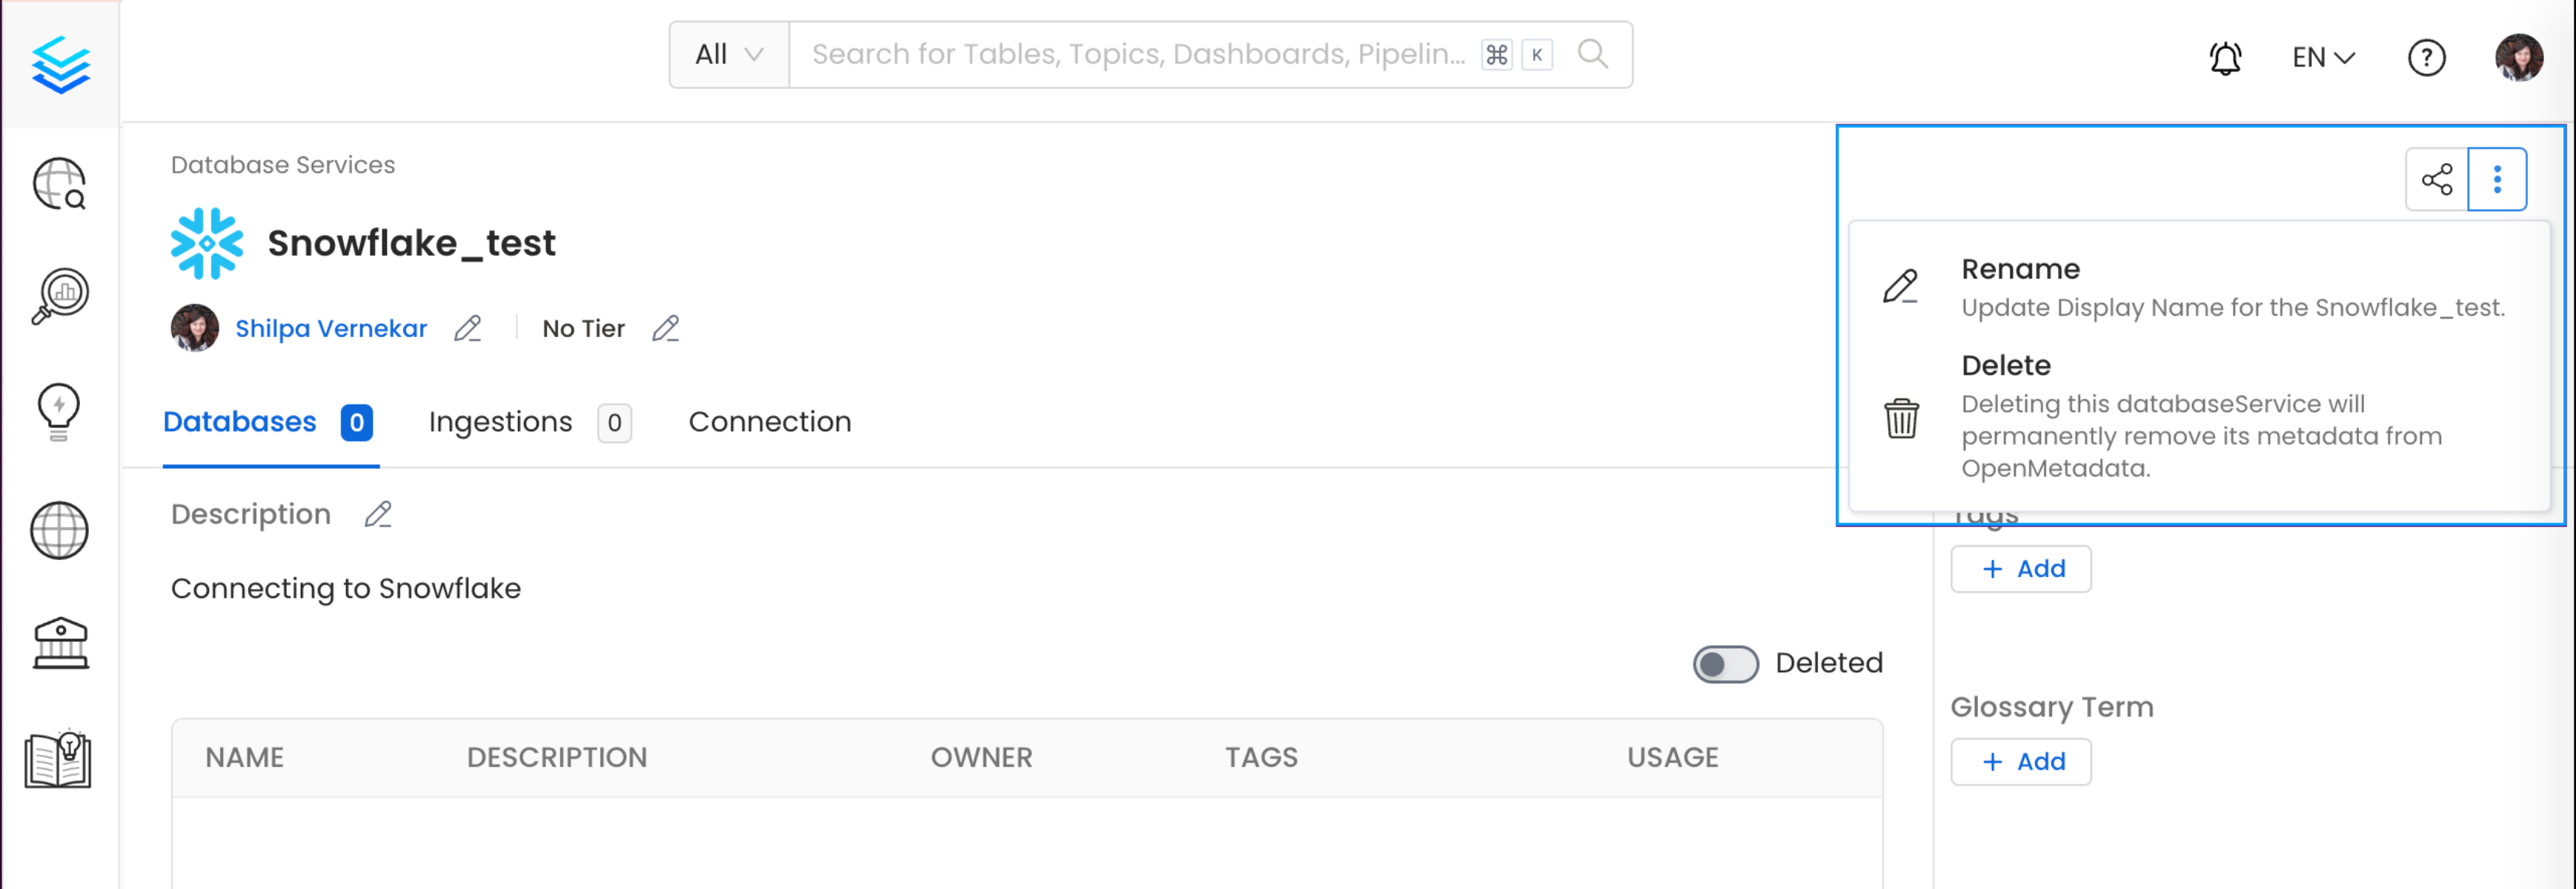2576x889 pixels.
Task: Click the notification bell icon
Action: click(x=2225, y=58)
